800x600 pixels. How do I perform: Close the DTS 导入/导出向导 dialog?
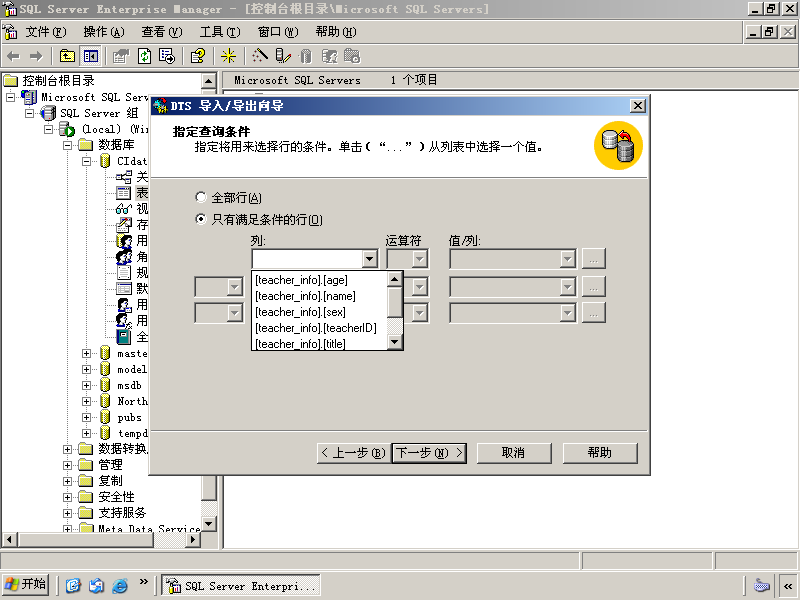click(x=638, y=106)
